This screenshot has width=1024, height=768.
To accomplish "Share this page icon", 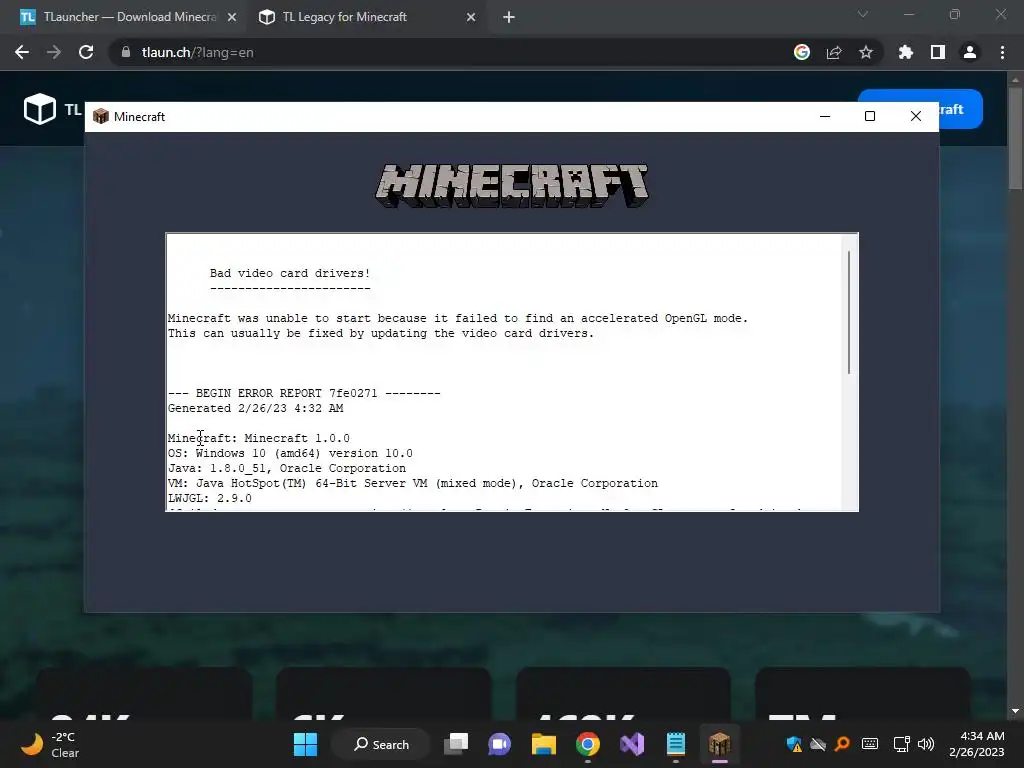I will [834, 52].
